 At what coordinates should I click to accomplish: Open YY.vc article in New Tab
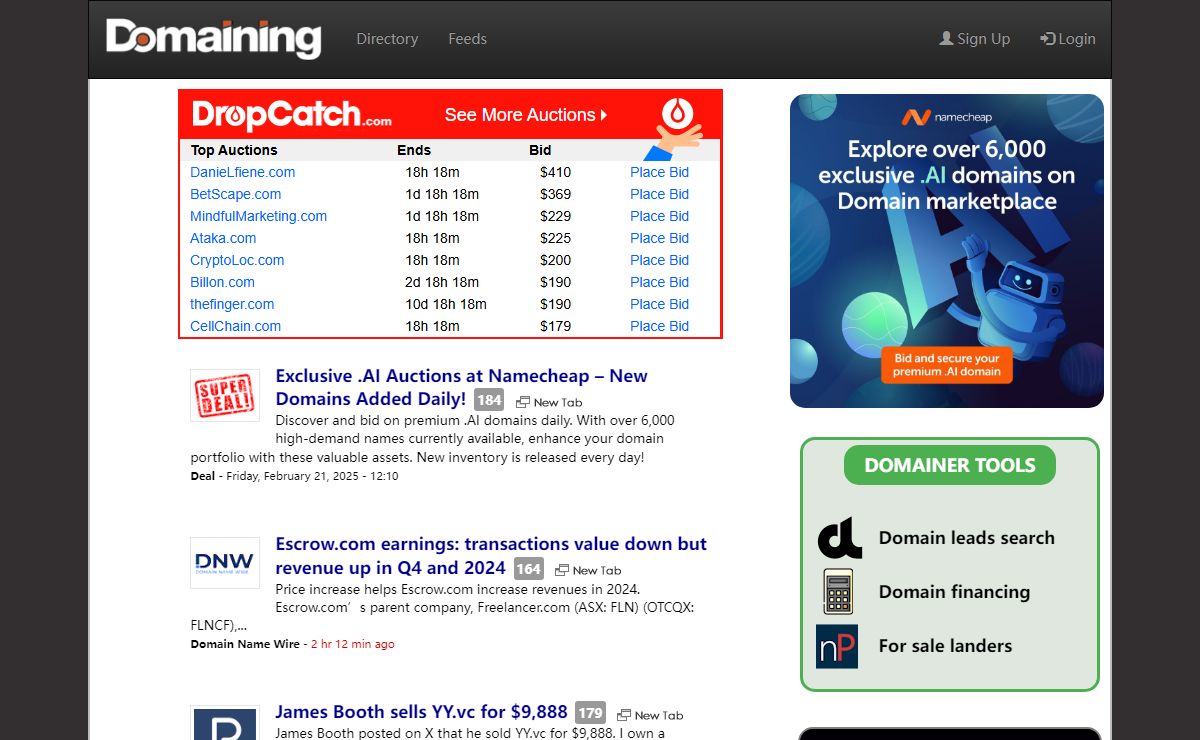tap(650, 715)
